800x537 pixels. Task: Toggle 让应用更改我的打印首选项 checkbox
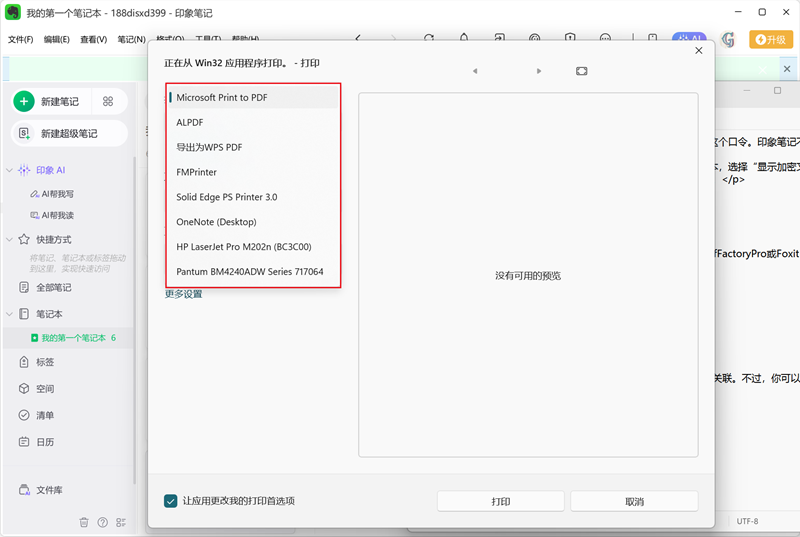click(x=170, y=501)
